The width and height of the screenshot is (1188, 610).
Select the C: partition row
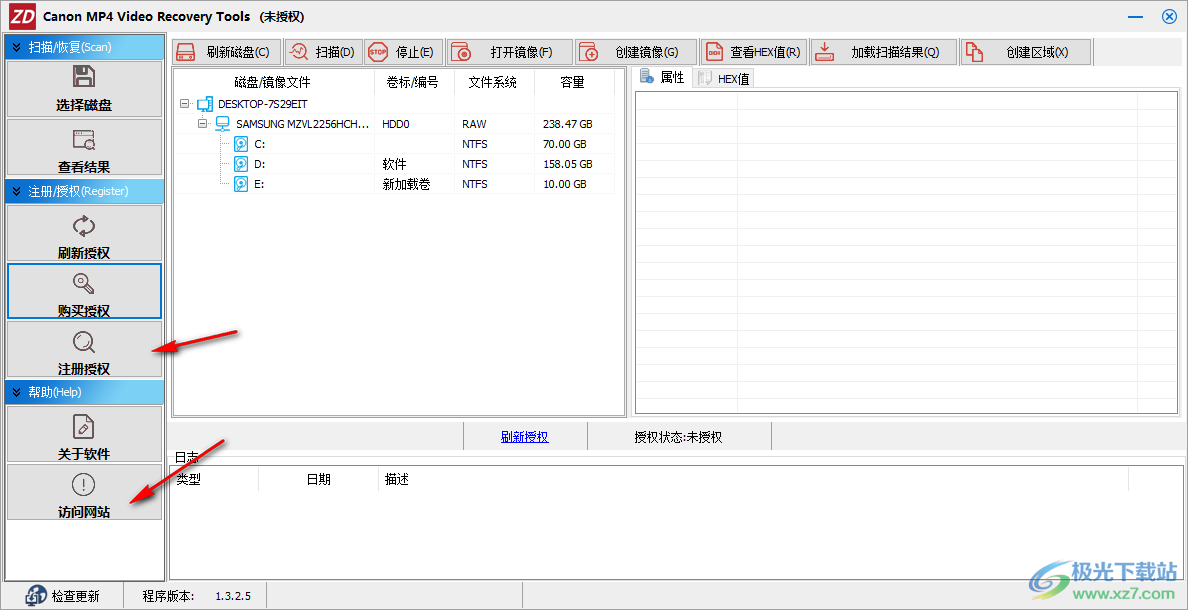[x=394, y=144]
